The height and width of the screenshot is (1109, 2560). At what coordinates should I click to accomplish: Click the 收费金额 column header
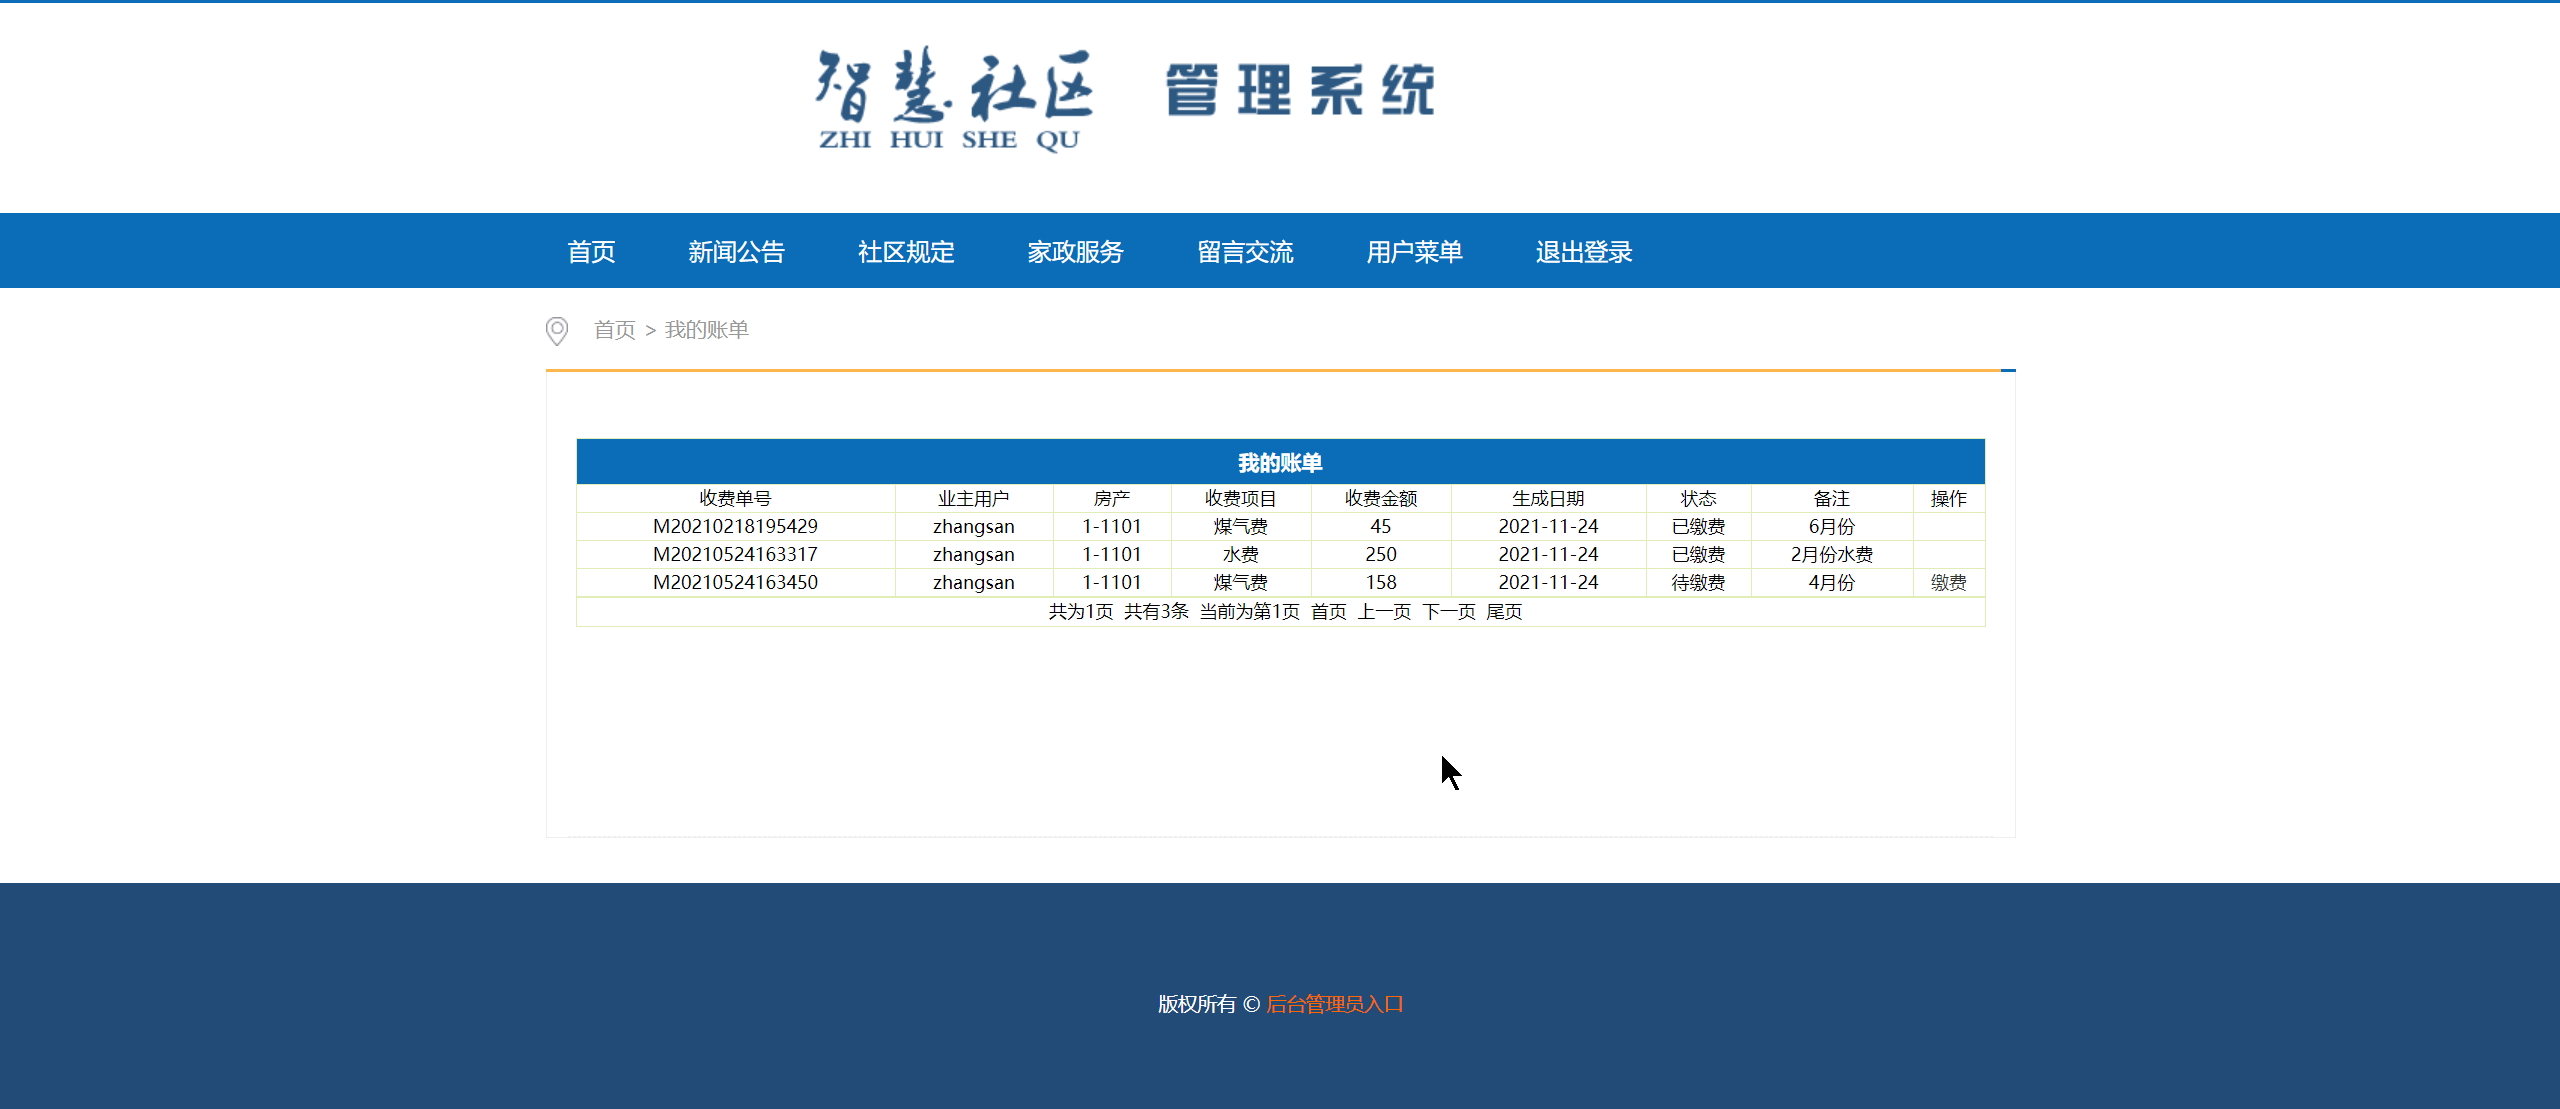pos(1380,499)
